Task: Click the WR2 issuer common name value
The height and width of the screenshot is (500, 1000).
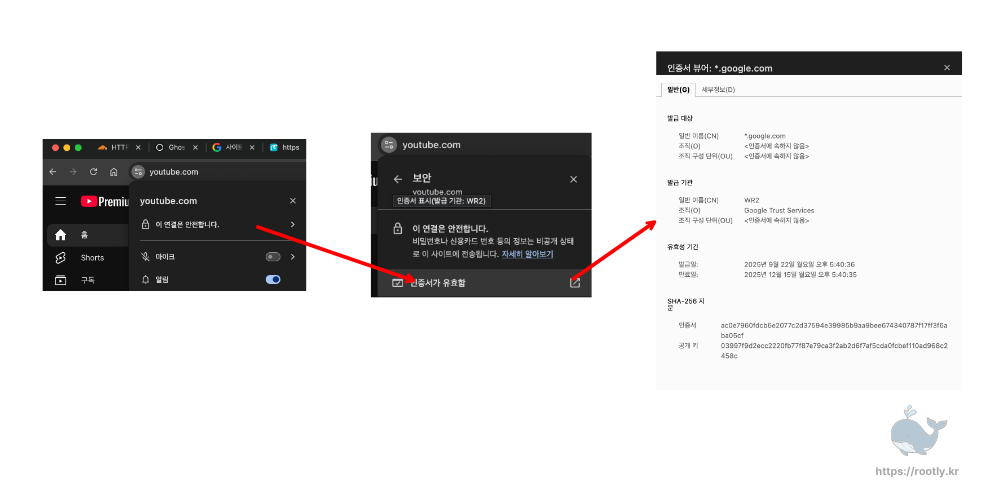Action: coord(752,200)
